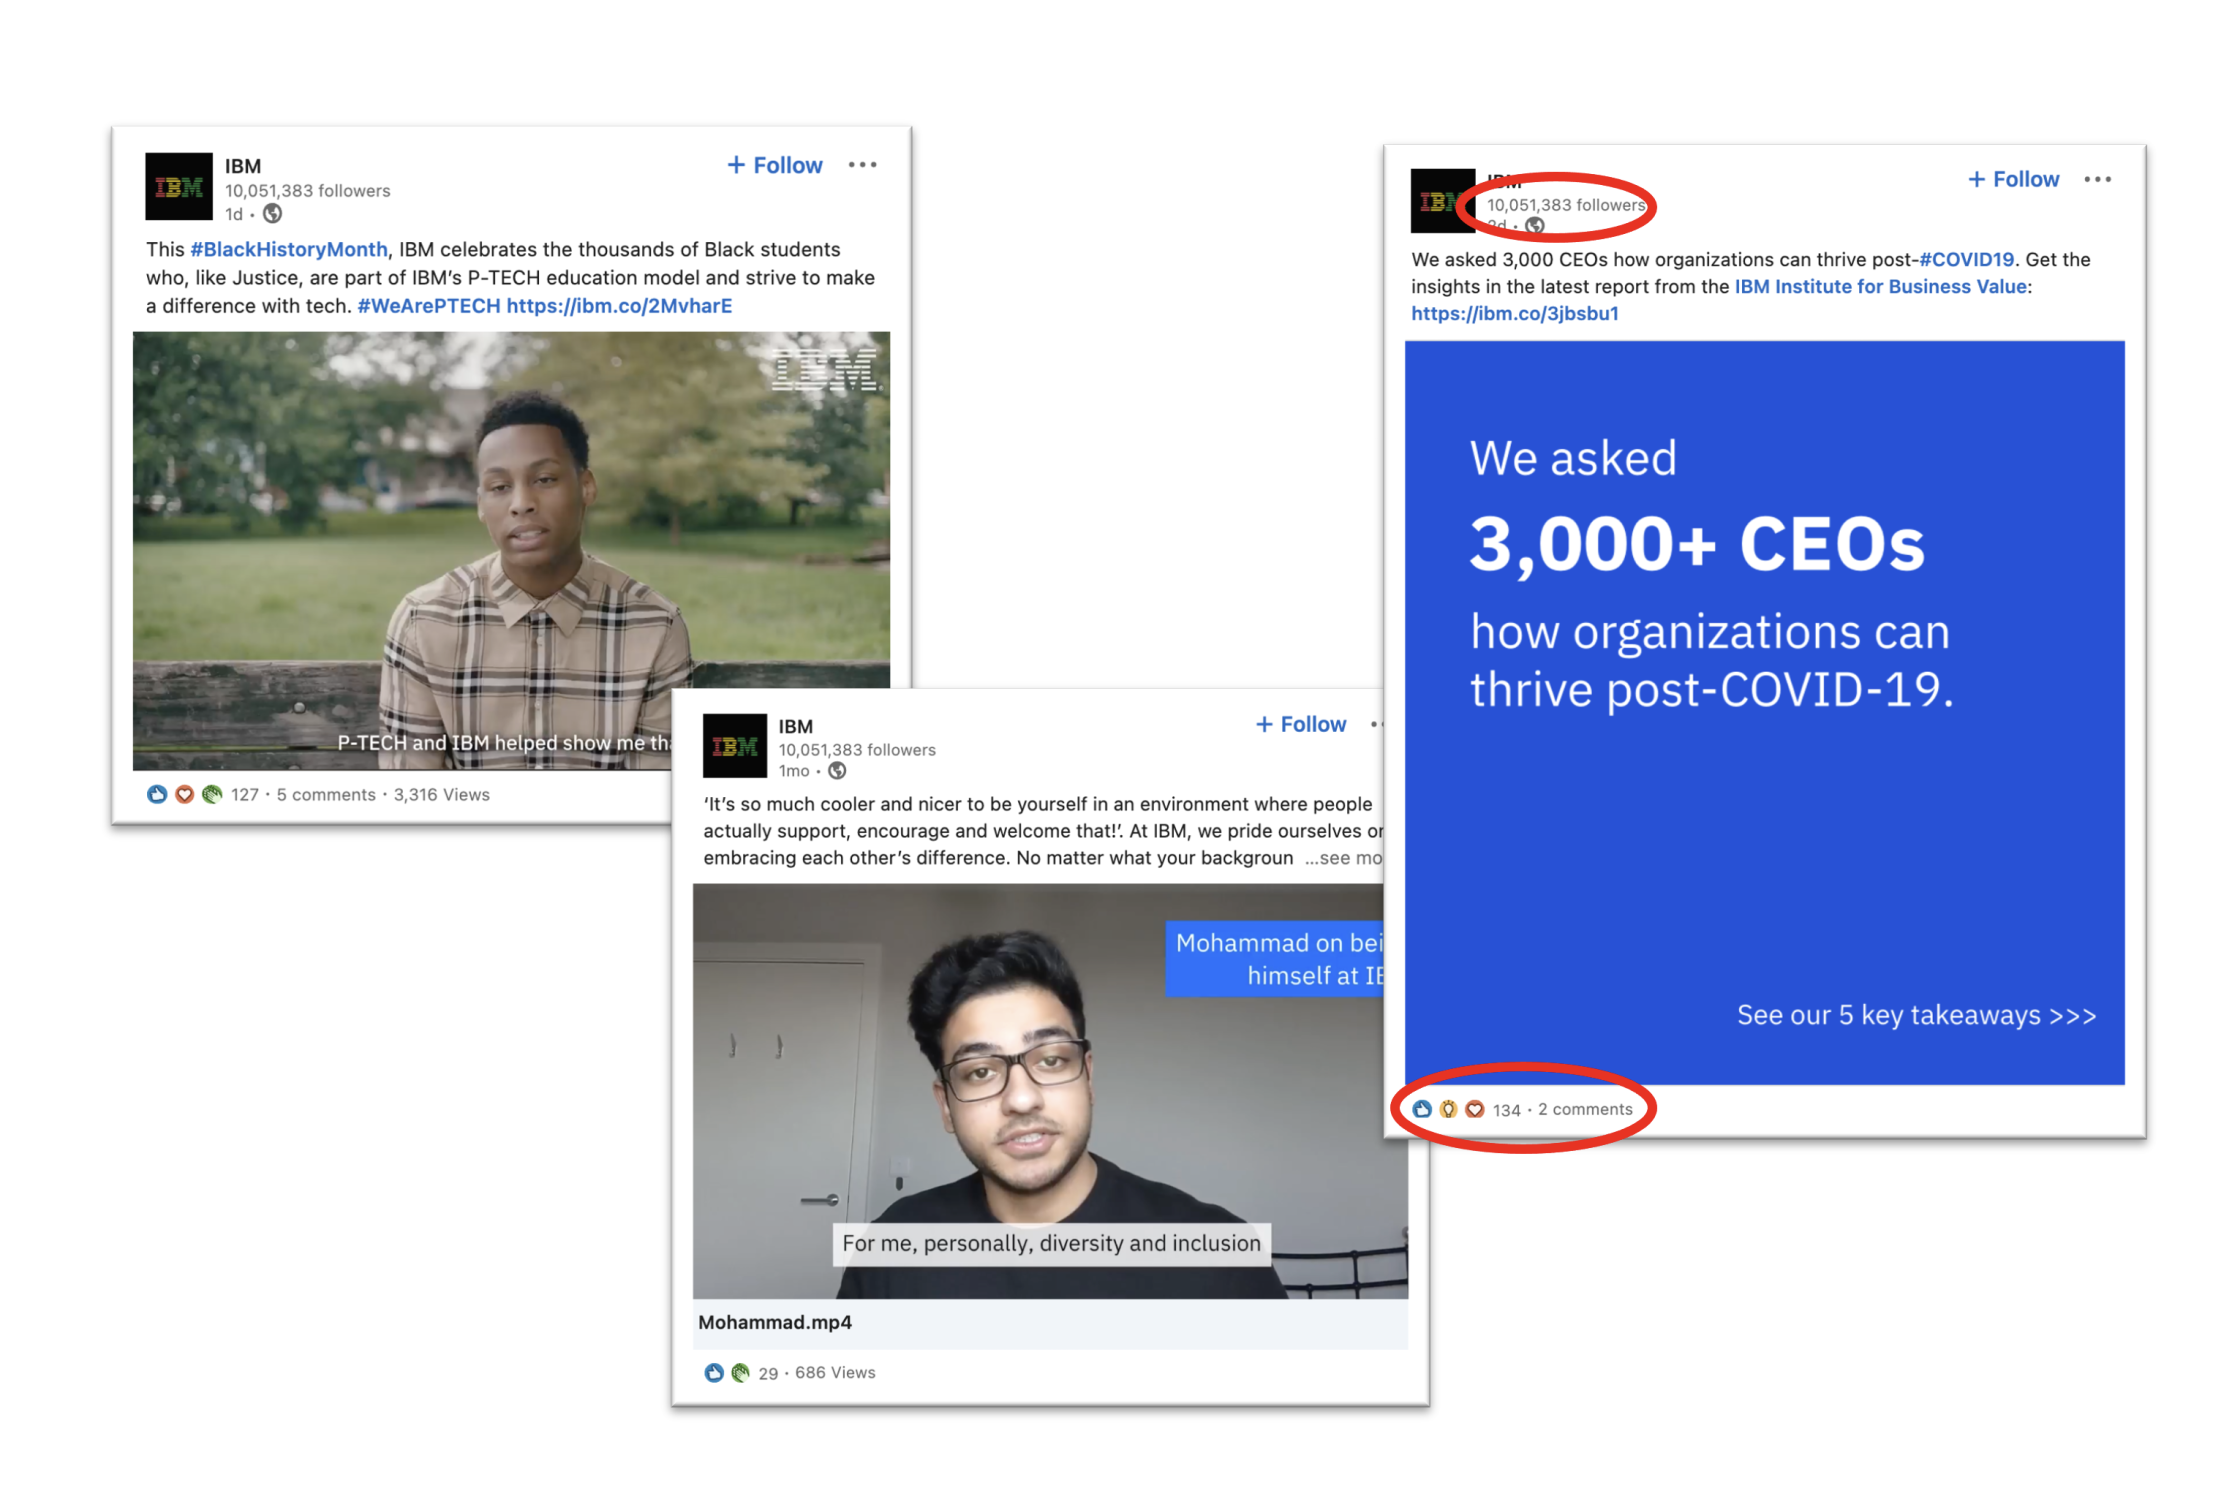
Task: Open '5 comments' on Black History post
Action: [x=326, y=795]
